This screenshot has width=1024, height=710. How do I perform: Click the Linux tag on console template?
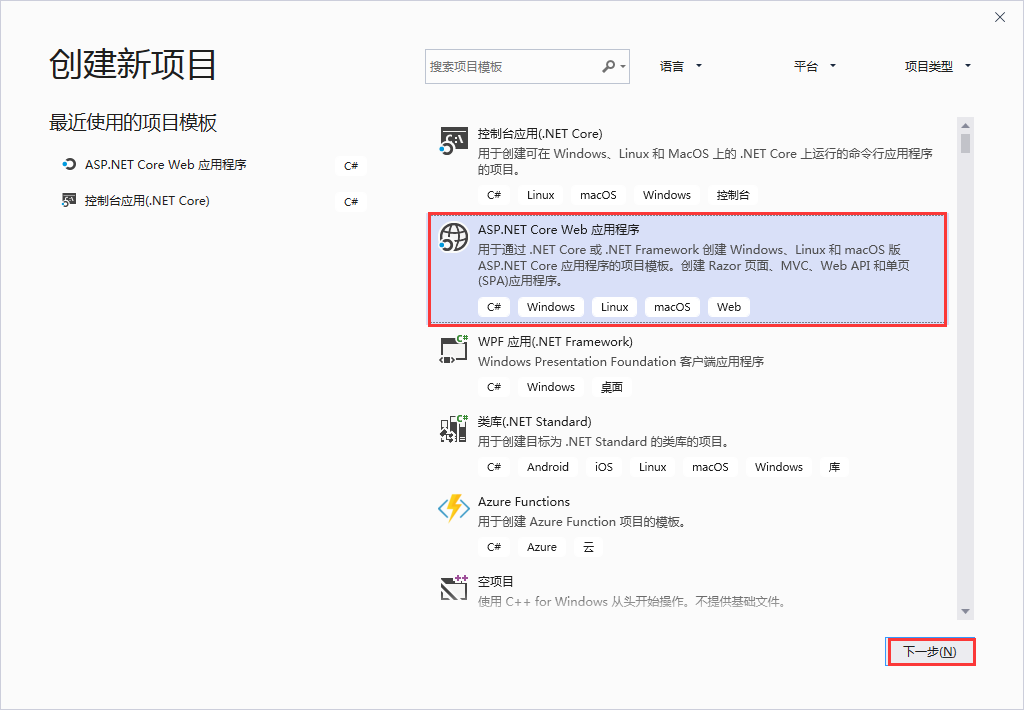pos(541,195)
